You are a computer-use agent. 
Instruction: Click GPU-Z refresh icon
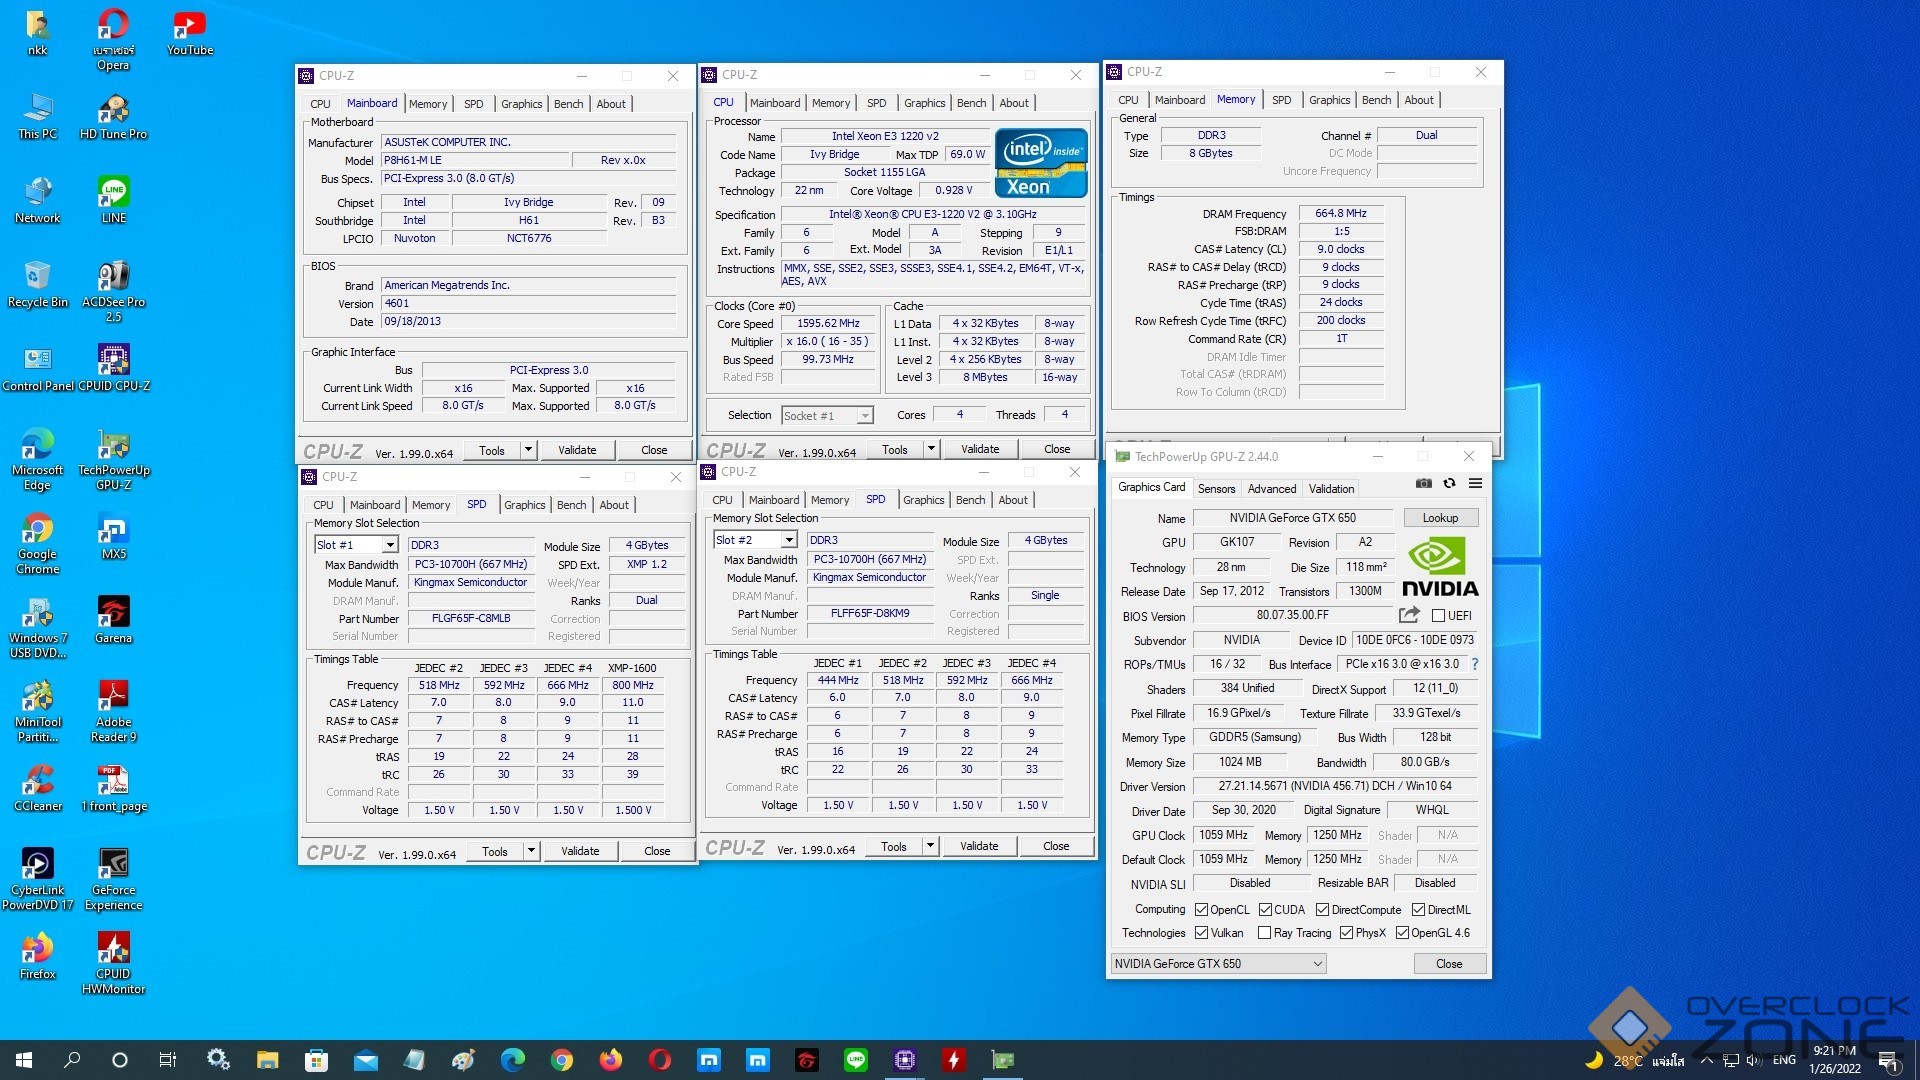click(x=1449, y=484)
